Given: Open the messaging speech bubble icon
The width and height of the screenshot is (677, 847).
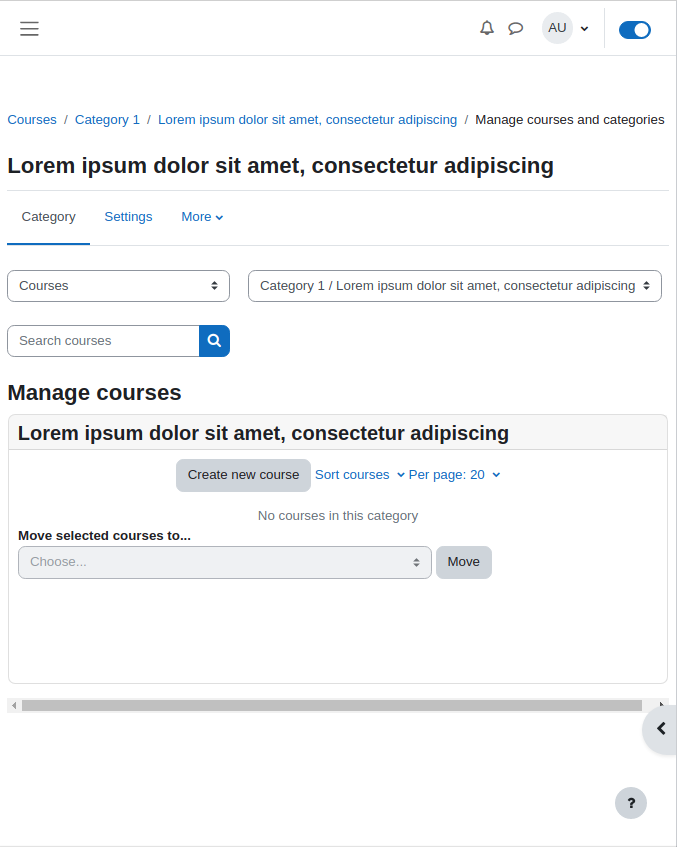Looking at the screenshot, I should tap(515, 28).
